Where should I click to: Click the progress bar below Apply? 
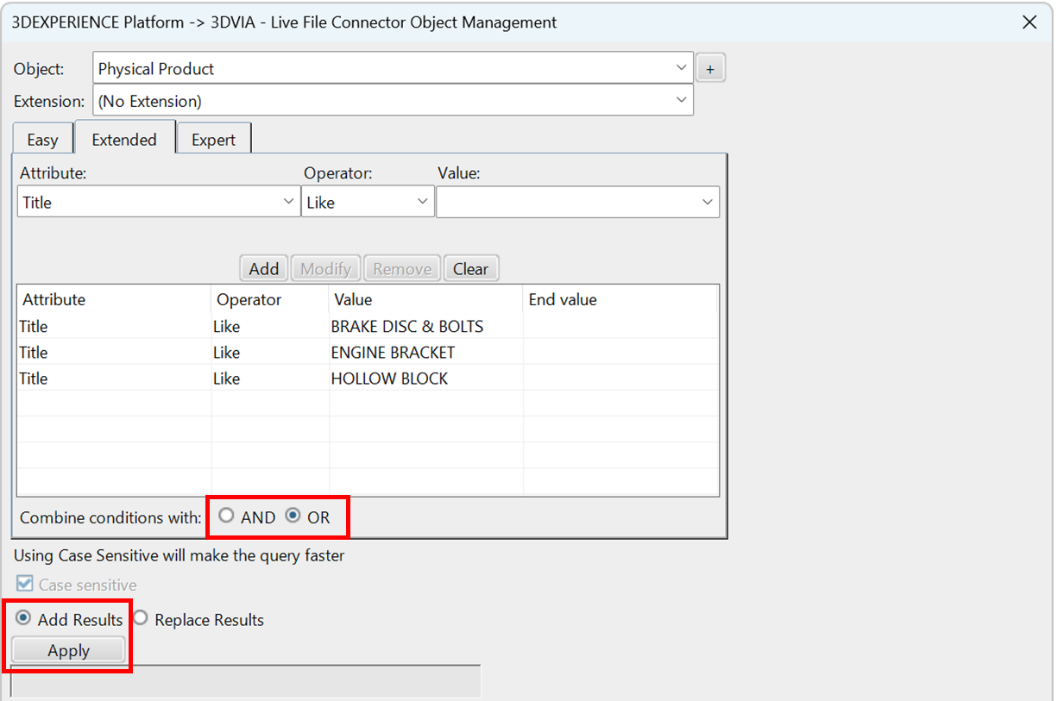(x=246, y=681)
